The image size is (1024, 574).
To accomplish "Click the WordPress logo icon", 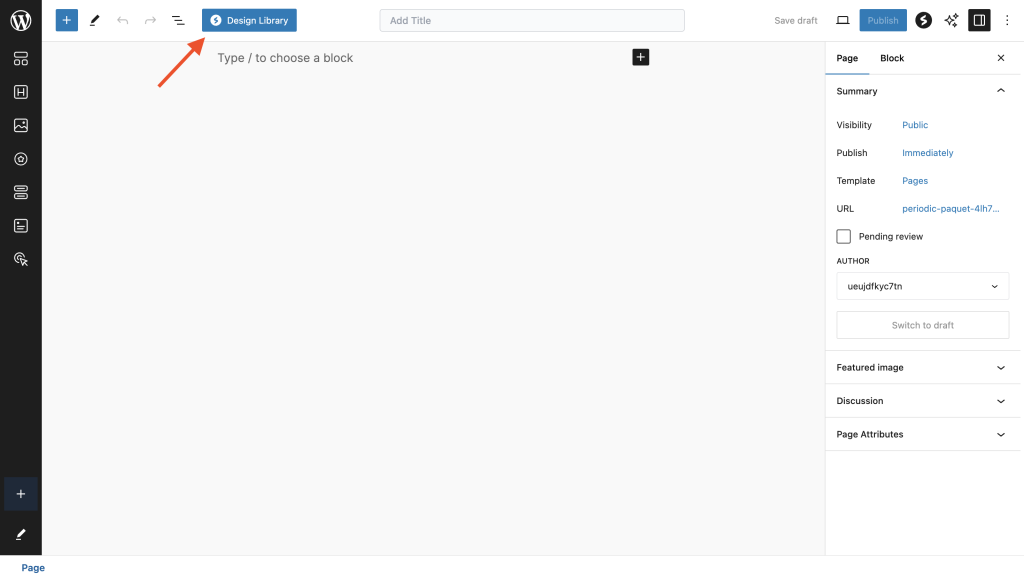I will point(20,20).
